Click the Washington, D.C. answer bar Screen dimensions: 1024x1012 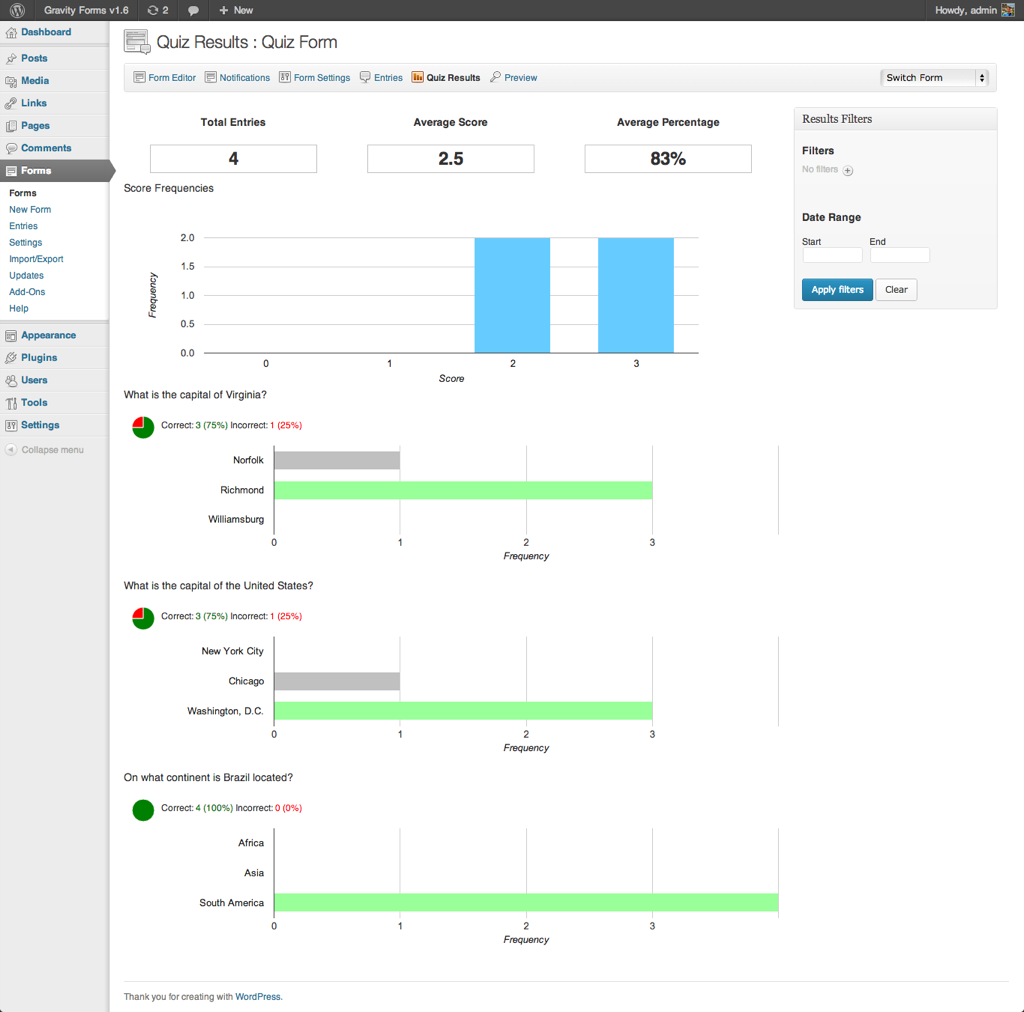point(463,711)
